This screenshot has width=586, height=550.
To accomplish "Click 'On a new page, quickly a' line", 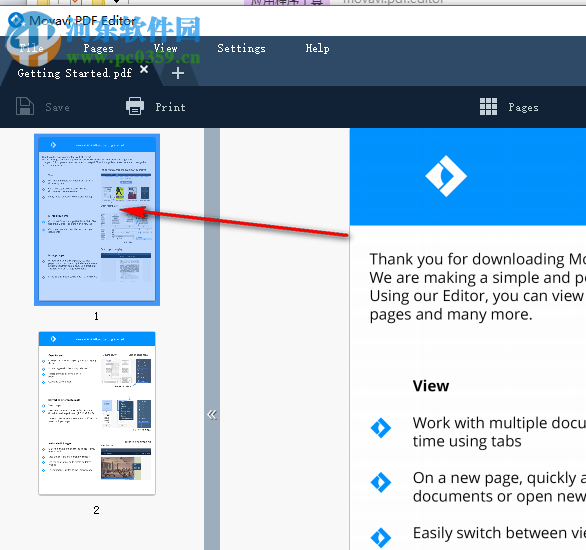I will (x=499, y=478).
